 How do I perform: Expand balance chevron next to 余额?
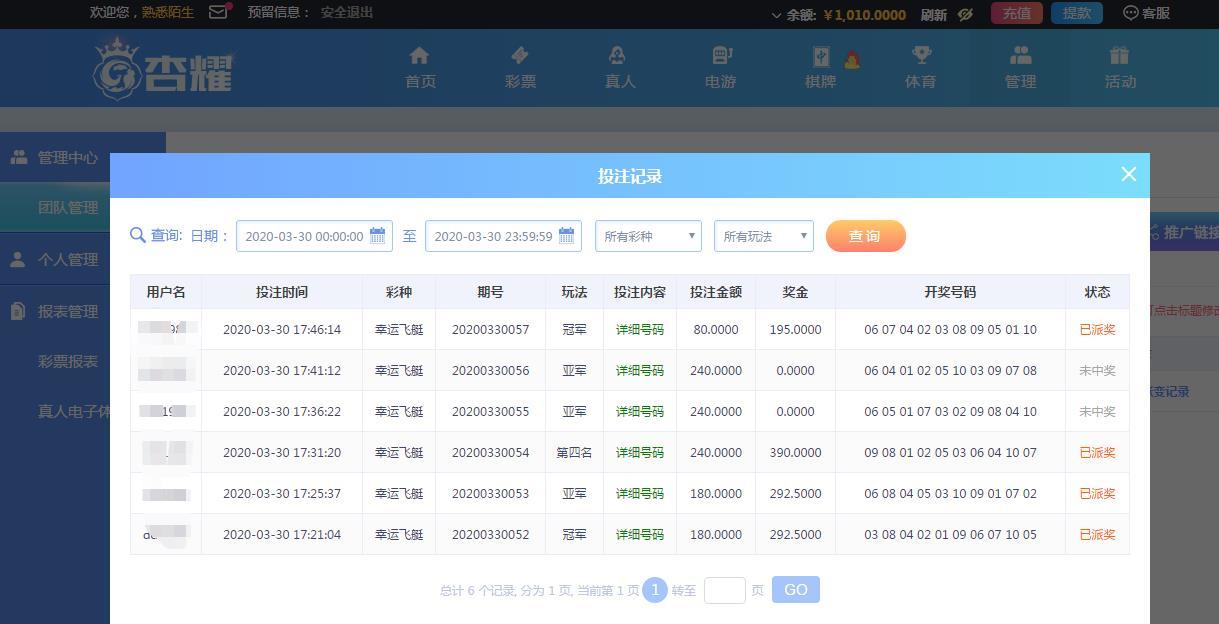(x=777, y=15)
